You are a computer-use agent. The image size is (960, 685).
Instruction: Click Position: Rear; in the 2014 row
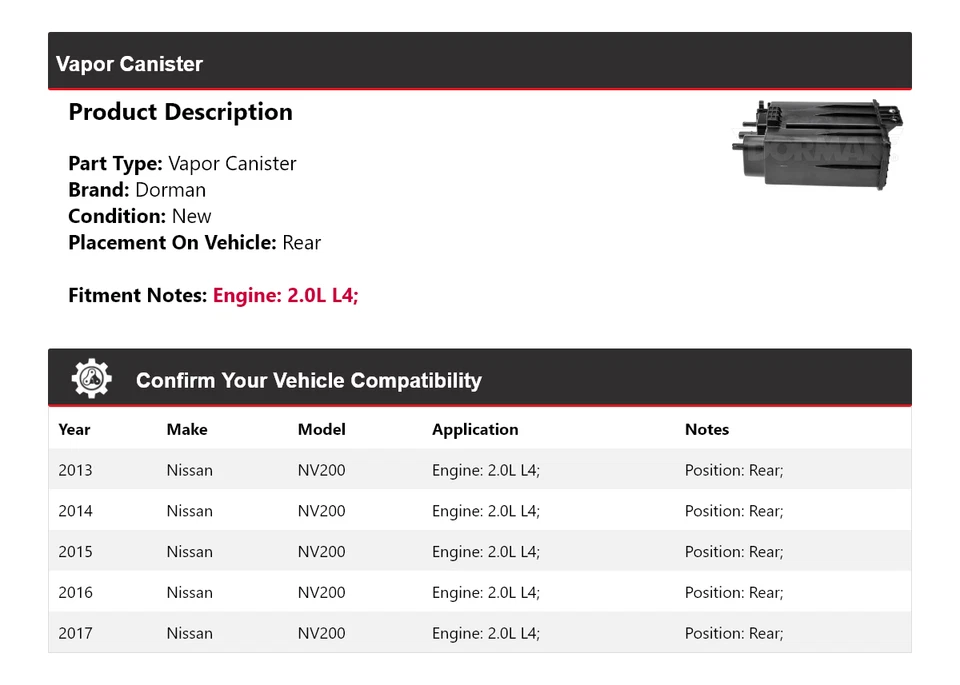click(734, 511)
